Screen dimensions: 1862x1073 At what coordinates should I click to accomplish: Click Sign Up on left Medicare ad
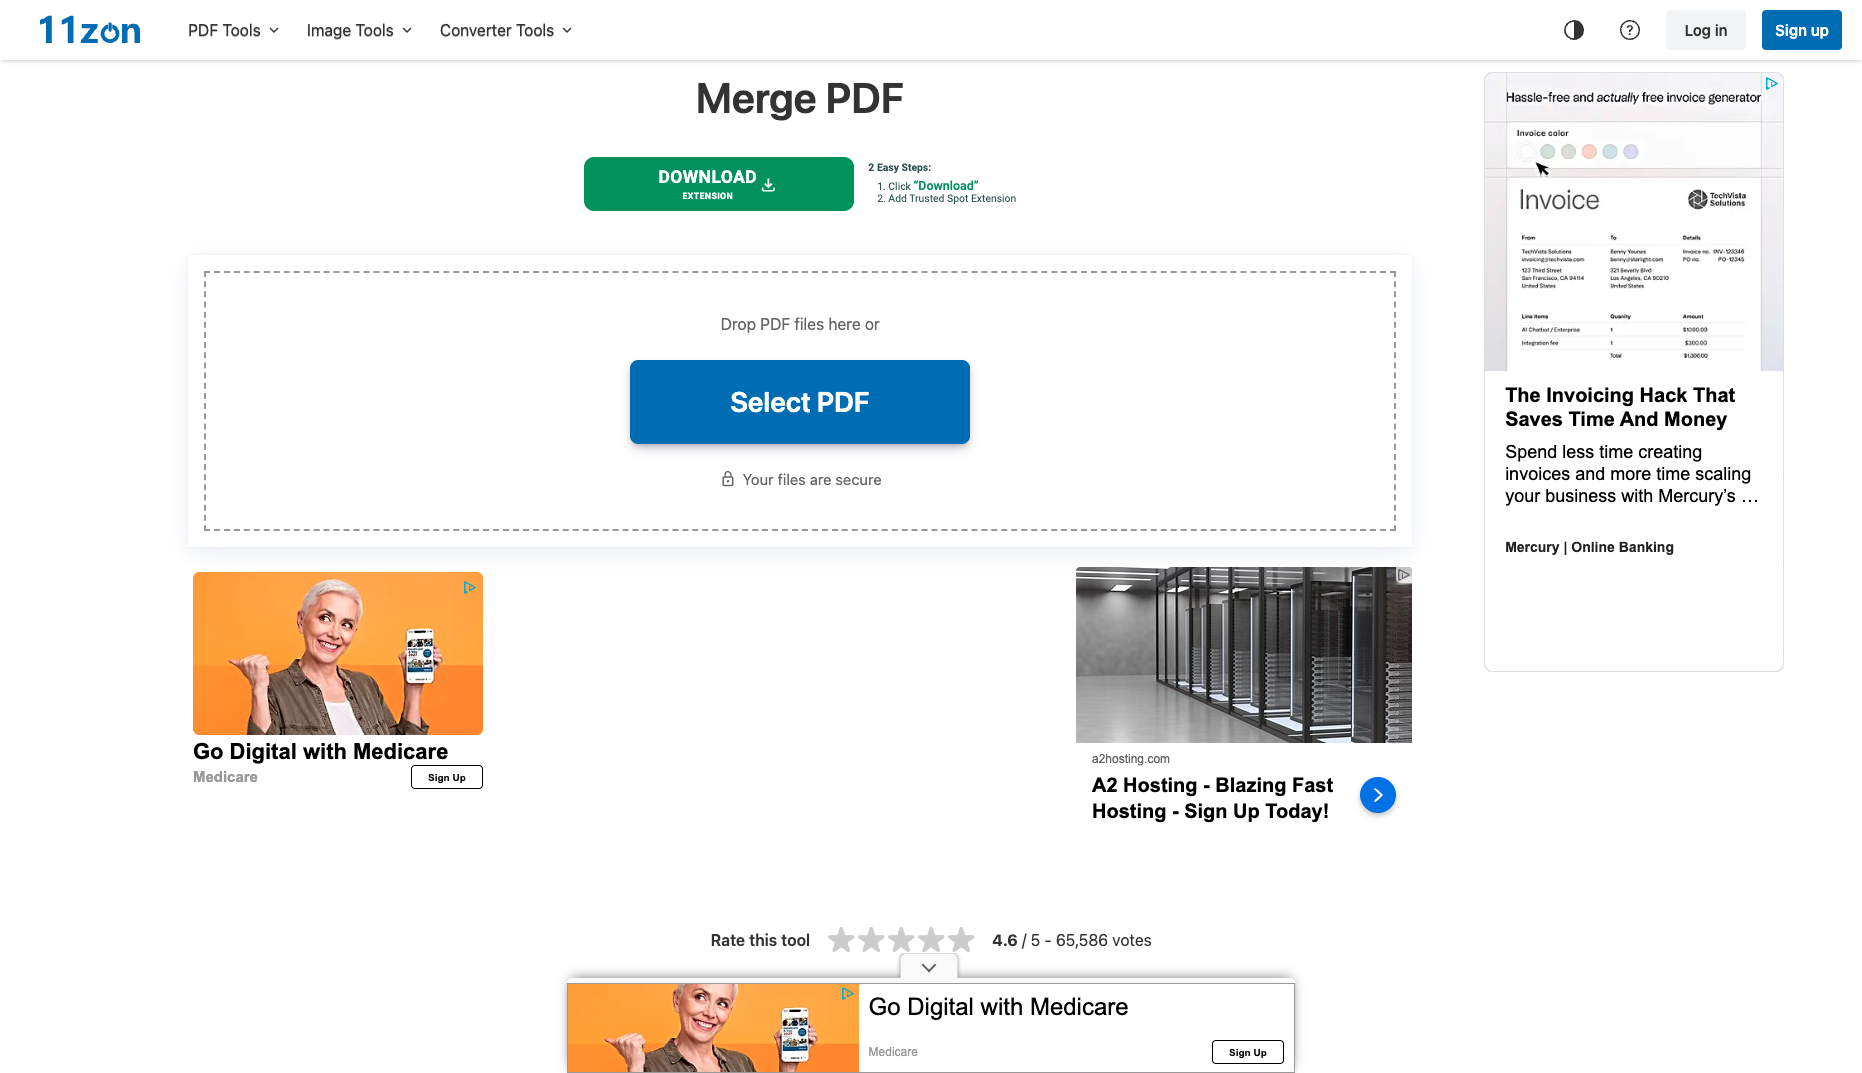point(447,777)
